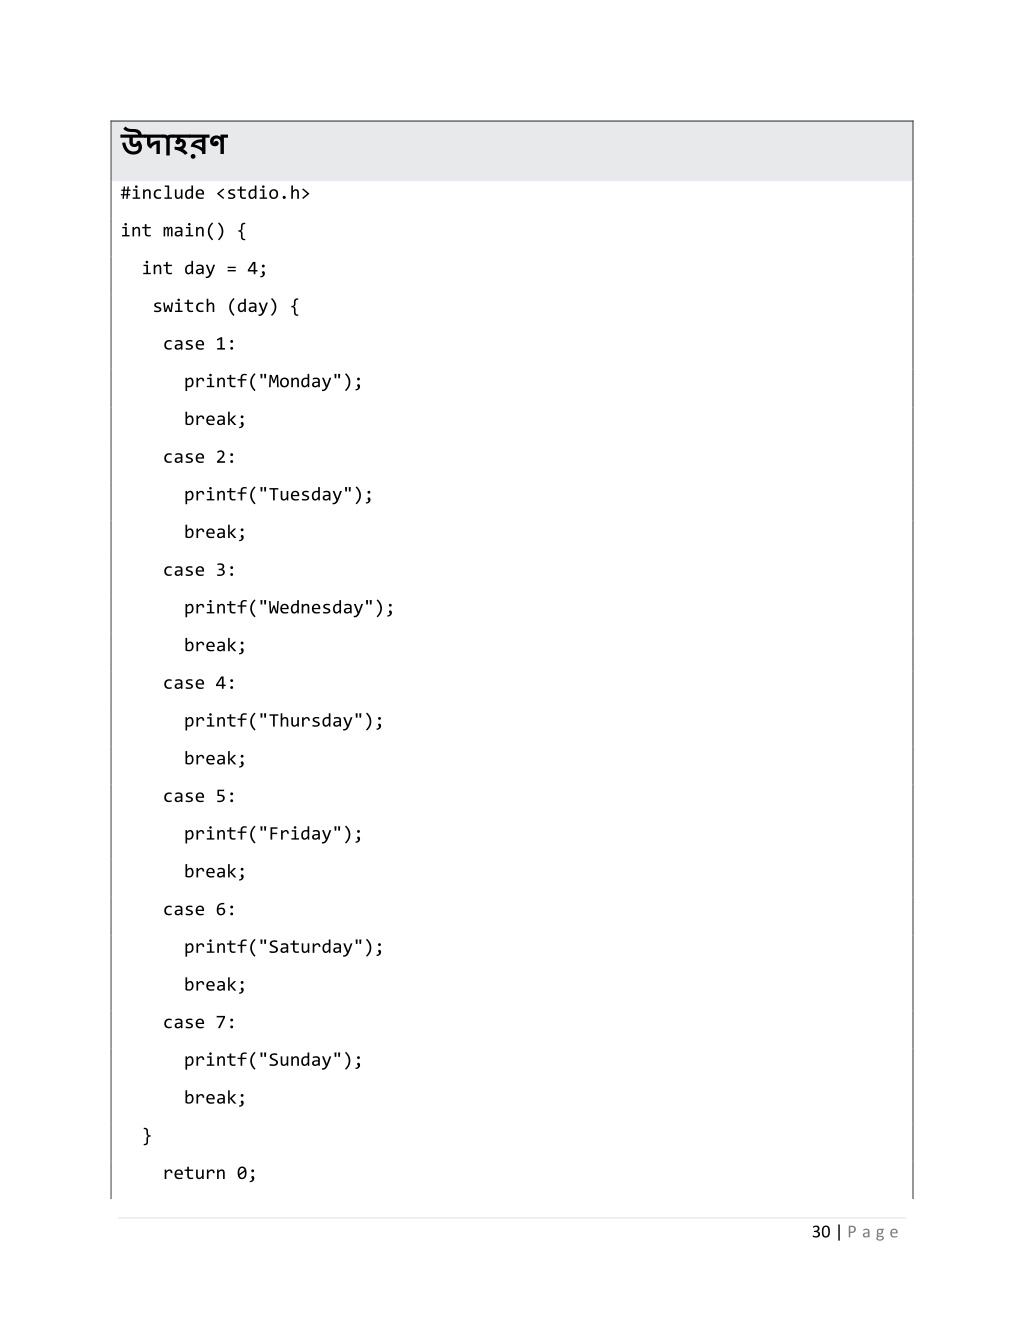Click the Bengali heading উদাহরণ
Viewport: 1024px width, 1325px height.
click(x=174, y=145)
